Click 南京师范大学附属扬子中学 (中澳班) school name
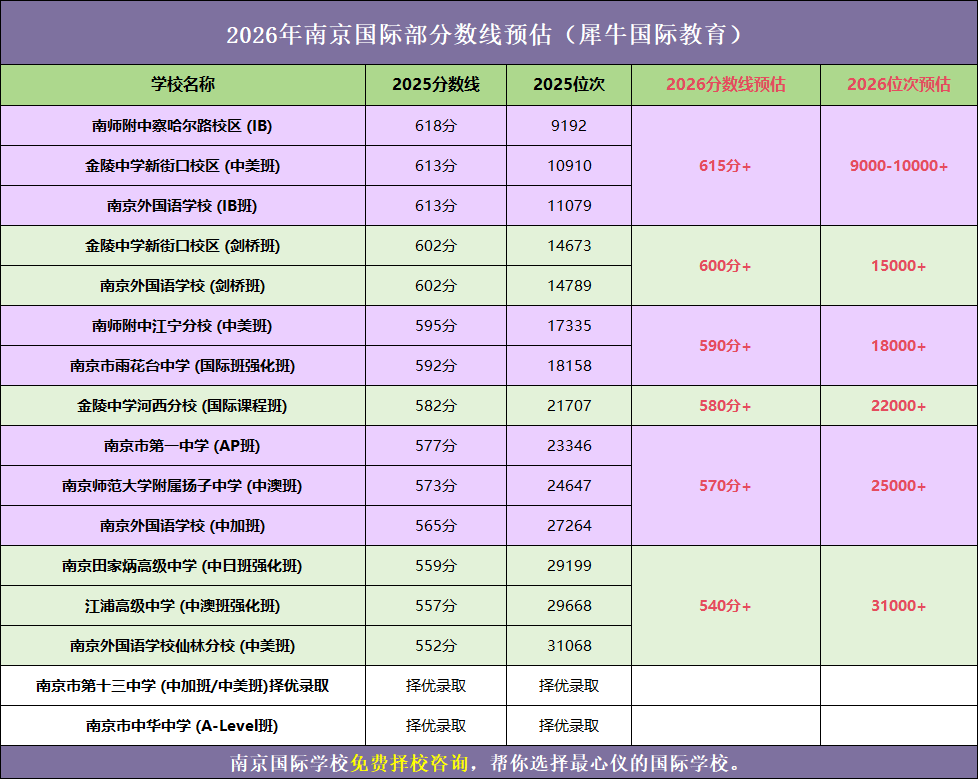This screenshot has height=779, width=978. click(182, 485)
